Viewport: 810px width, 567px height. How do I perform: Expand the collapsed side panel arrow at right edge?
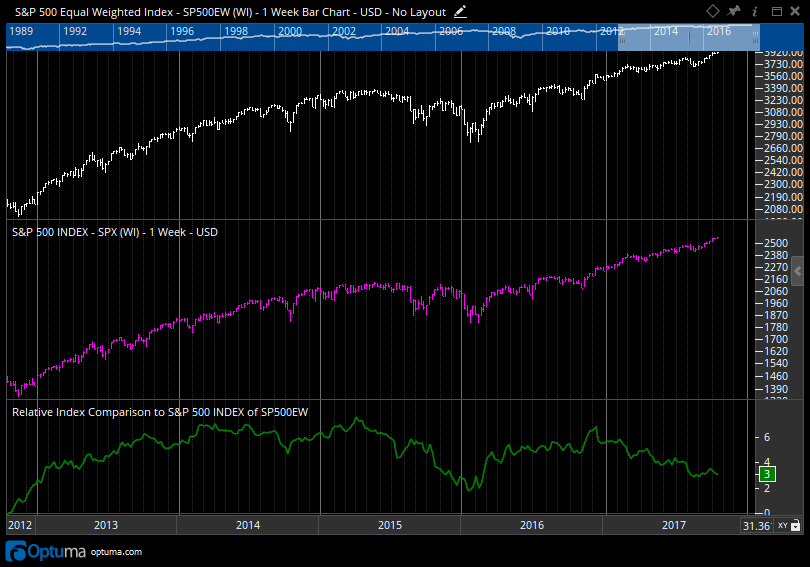pos(798,271)
